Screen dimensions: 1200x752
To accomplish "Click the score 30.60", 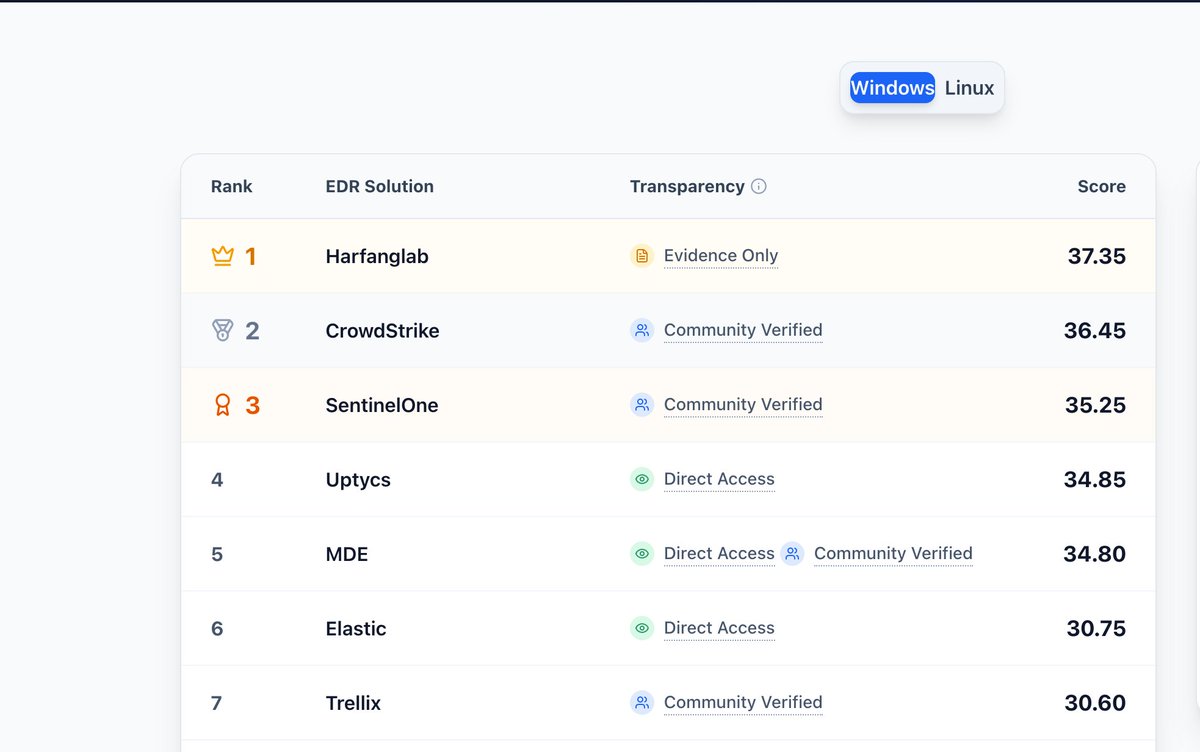I will [1095, 702].
